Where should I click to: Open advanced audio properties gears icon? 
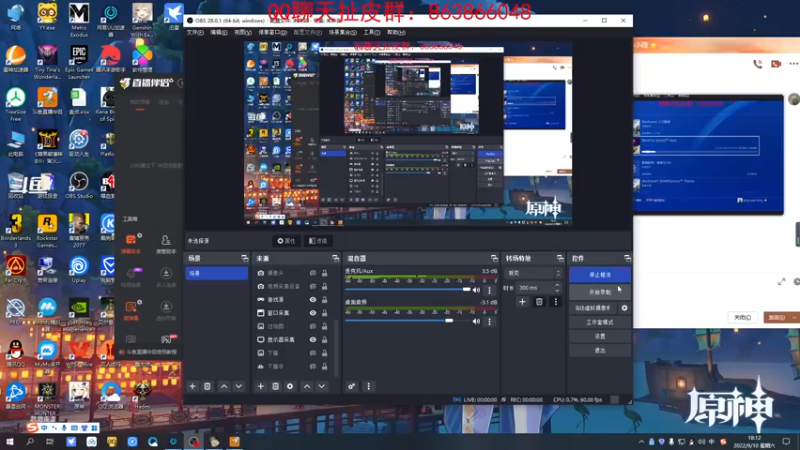pos(352,386)
